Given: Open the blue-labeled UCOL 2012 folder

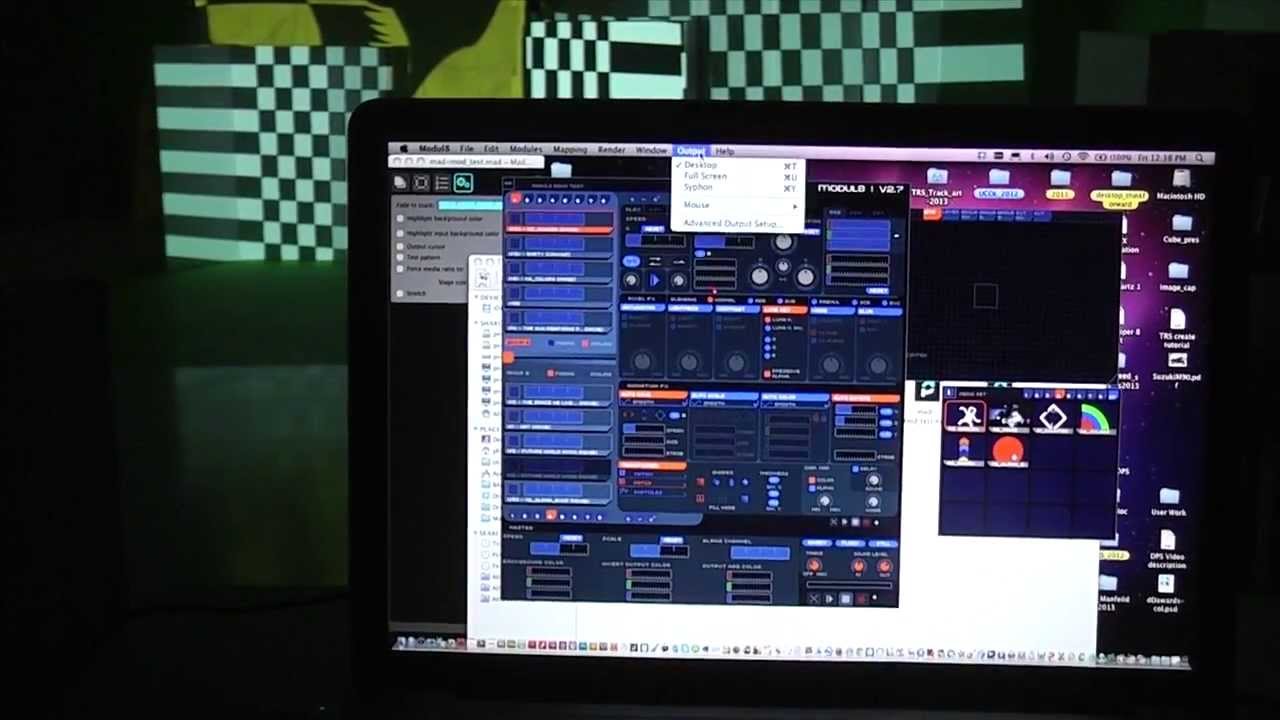Looking at the screenshot, I should click(998, 185).
